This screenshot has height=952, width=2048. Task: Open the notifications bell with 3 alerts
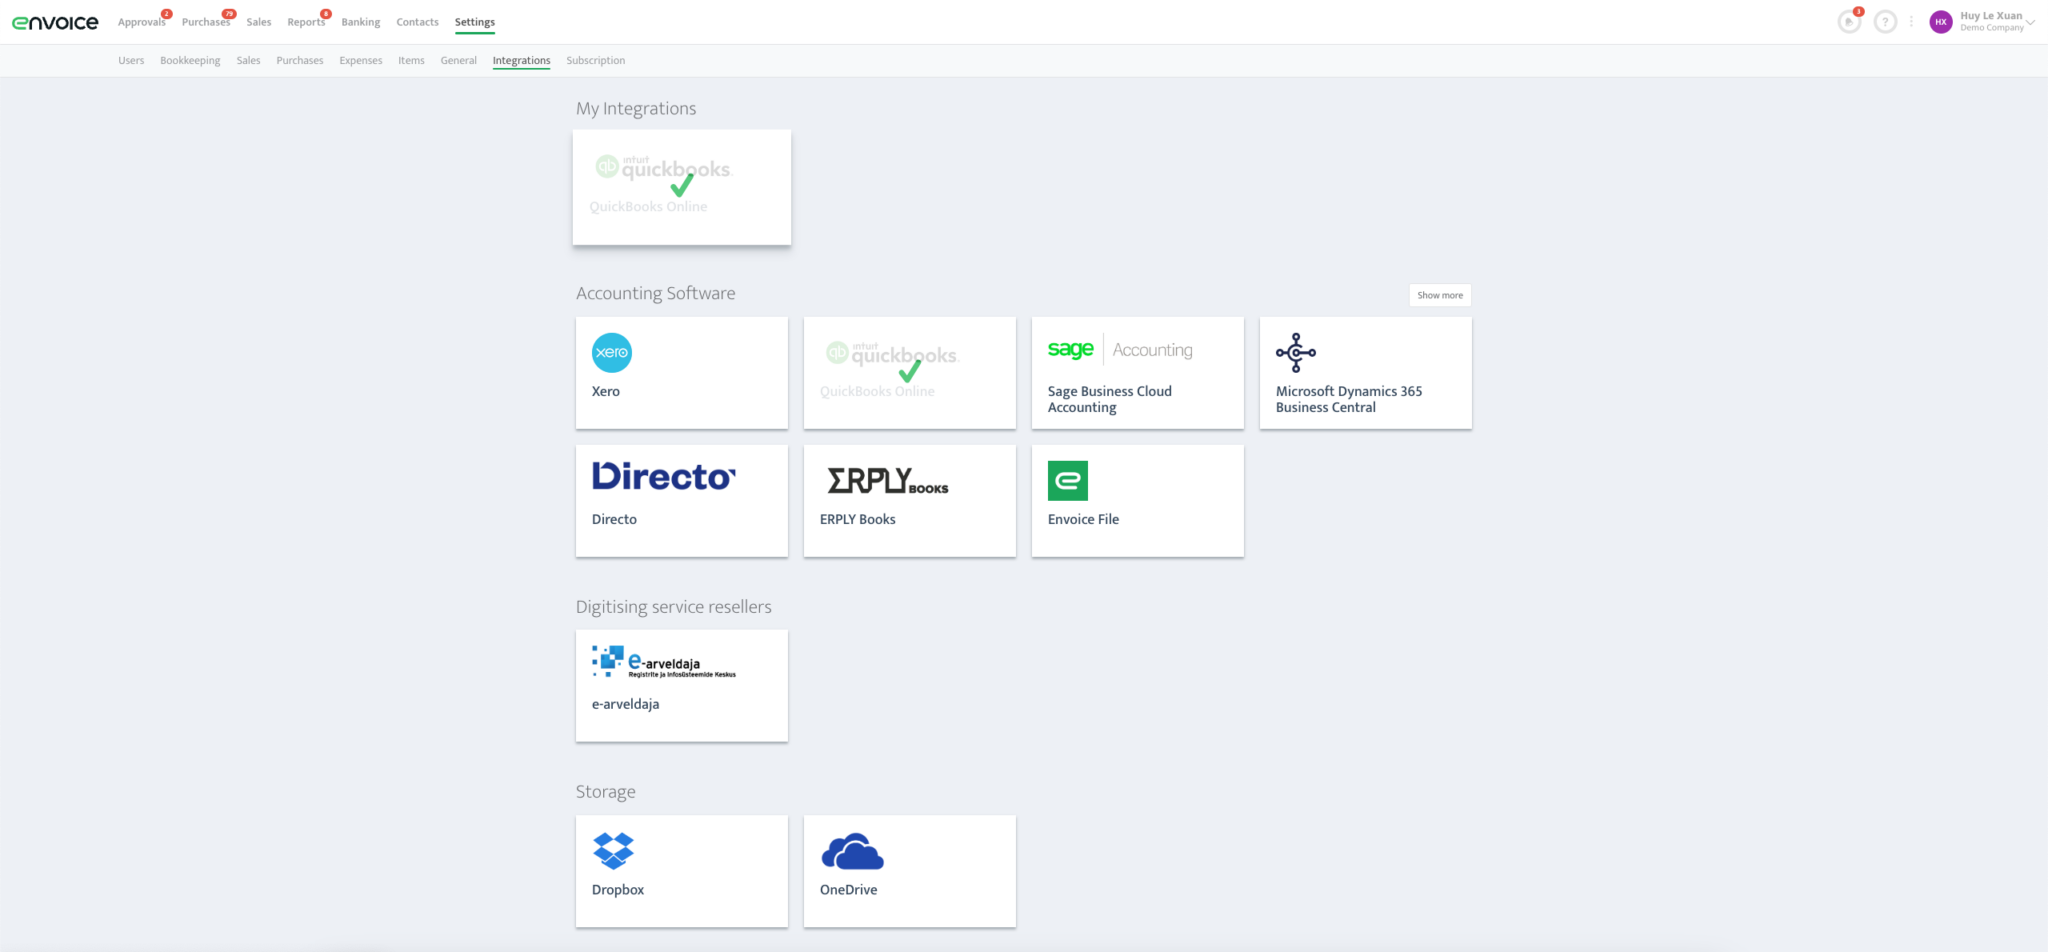pos(1849,21)
